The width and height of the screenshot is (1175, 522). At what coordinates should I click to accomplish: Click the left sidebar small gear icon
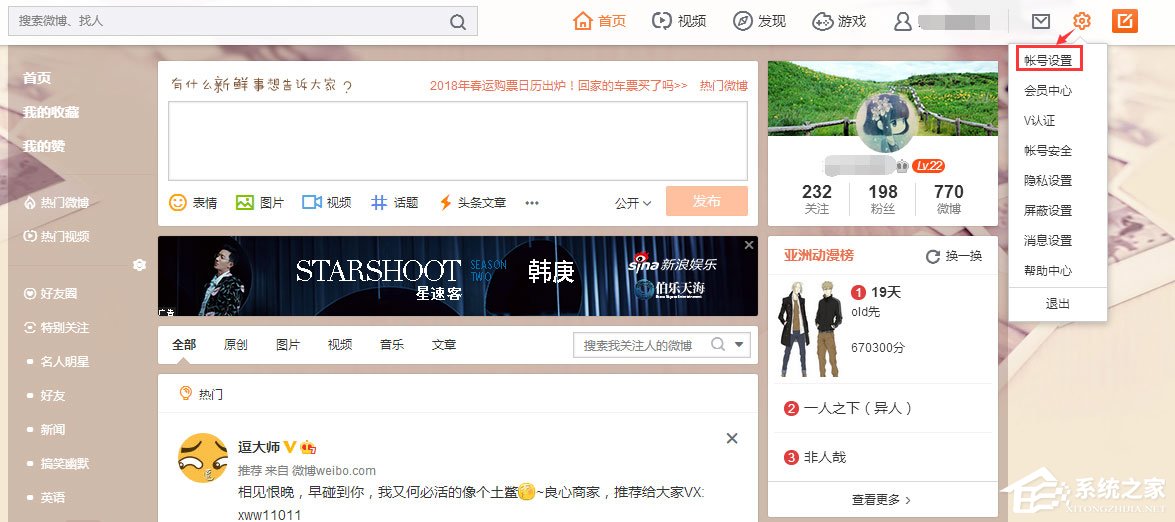click(x=139, y=265)
